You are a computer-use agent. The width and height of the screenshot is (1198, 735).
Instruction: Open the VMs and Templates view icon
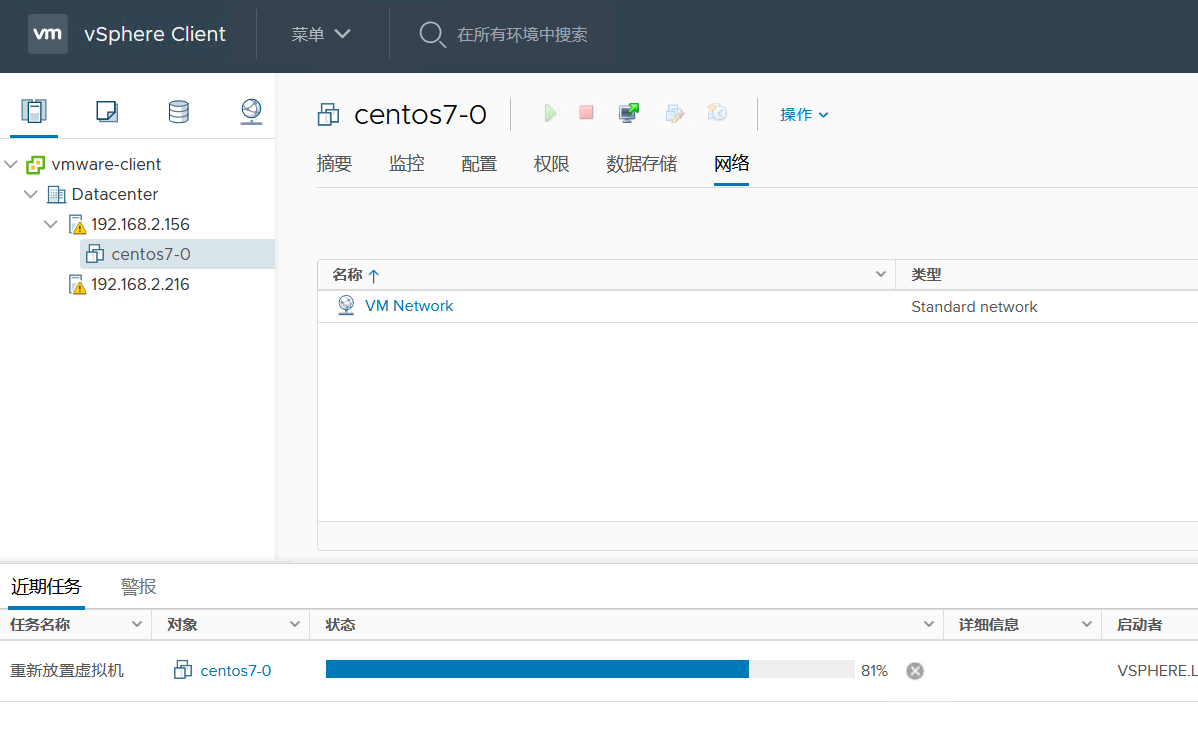(107, 112)
